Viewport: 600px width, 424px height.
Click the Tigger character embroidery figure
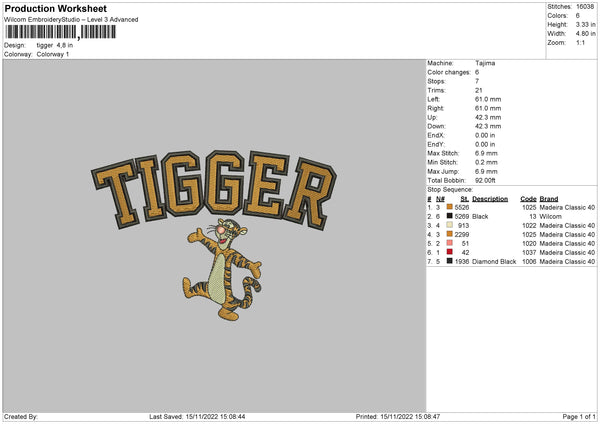(x=223, y=269)
